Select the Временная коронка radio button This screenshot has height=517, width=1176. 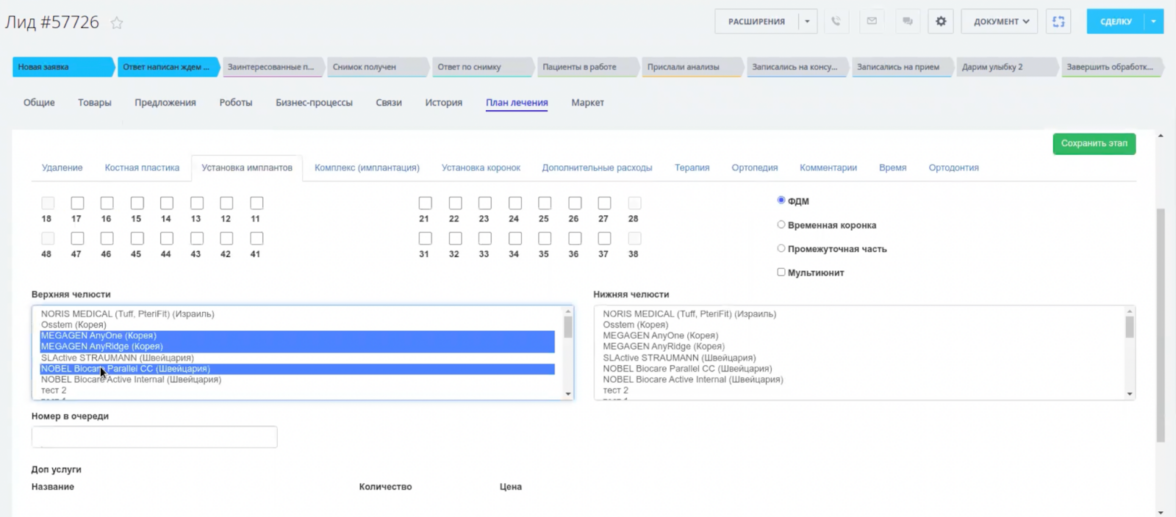[781, 225]
